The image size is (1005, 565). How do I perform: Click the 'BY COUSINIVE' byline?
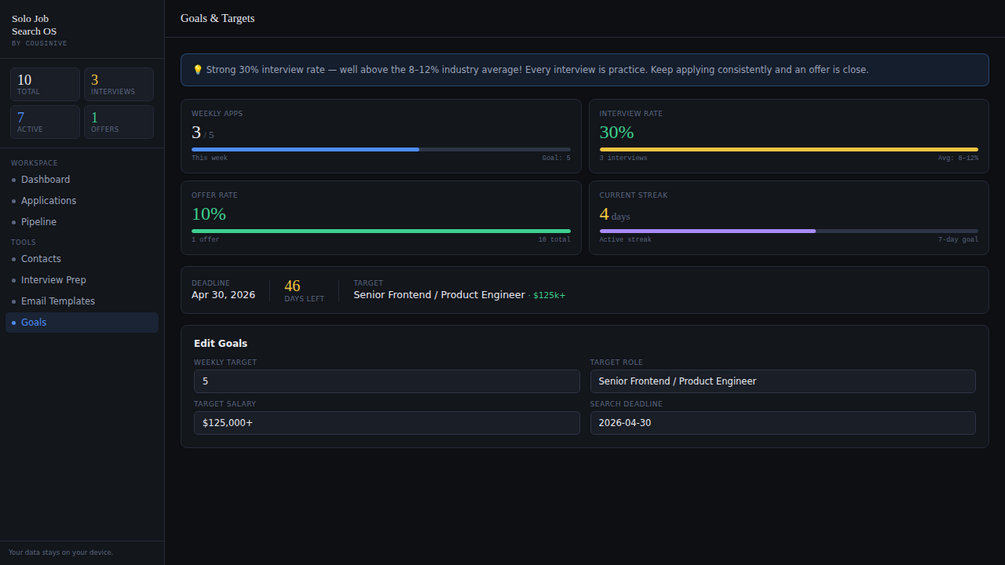39,44
